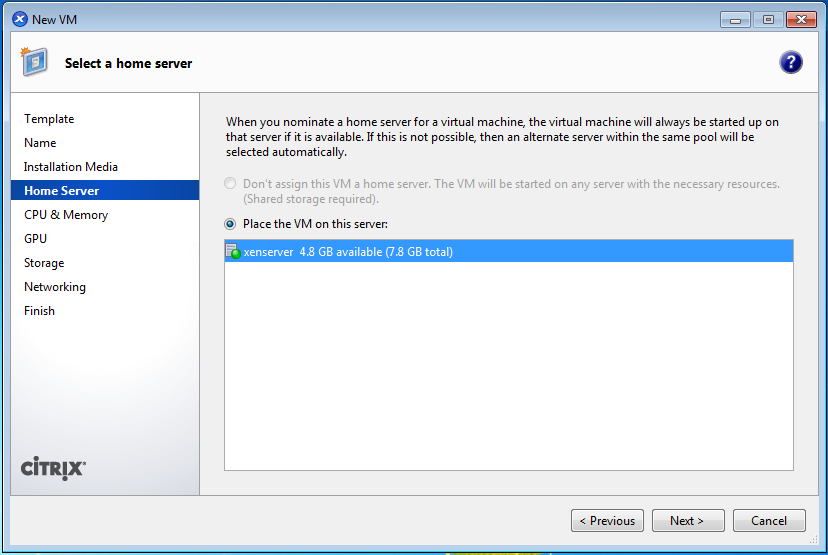Select 'Place the VM on this server' radio

231,224
